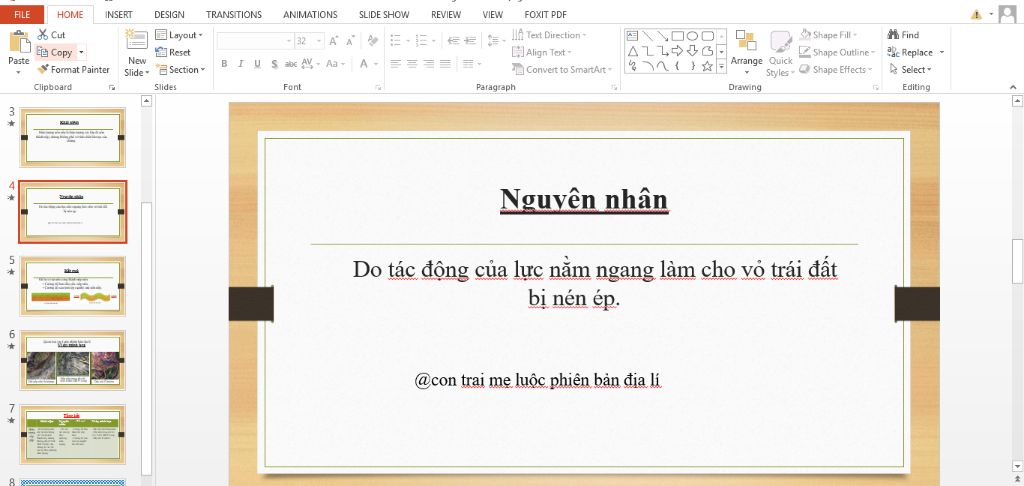Collapse the ribbon with the chevron
1024x486 pixels.
tap(1014, 87)
